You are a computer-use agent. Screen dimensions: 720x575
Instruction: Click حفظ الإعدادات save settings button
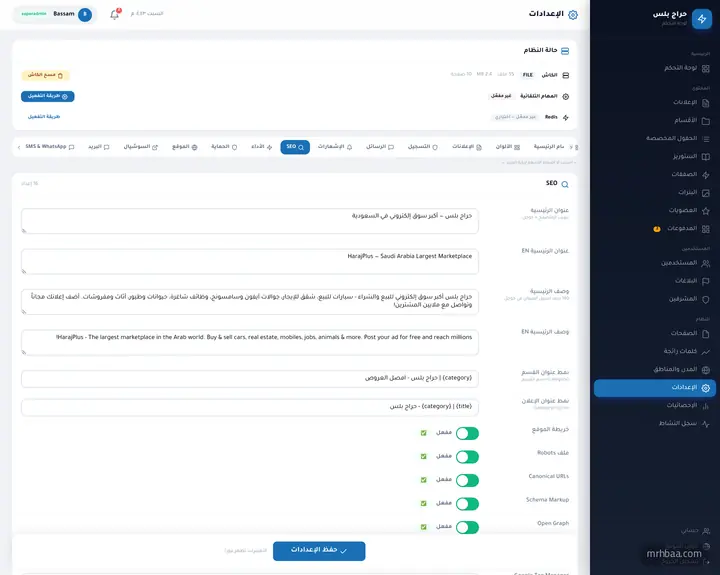coord(319,551)
